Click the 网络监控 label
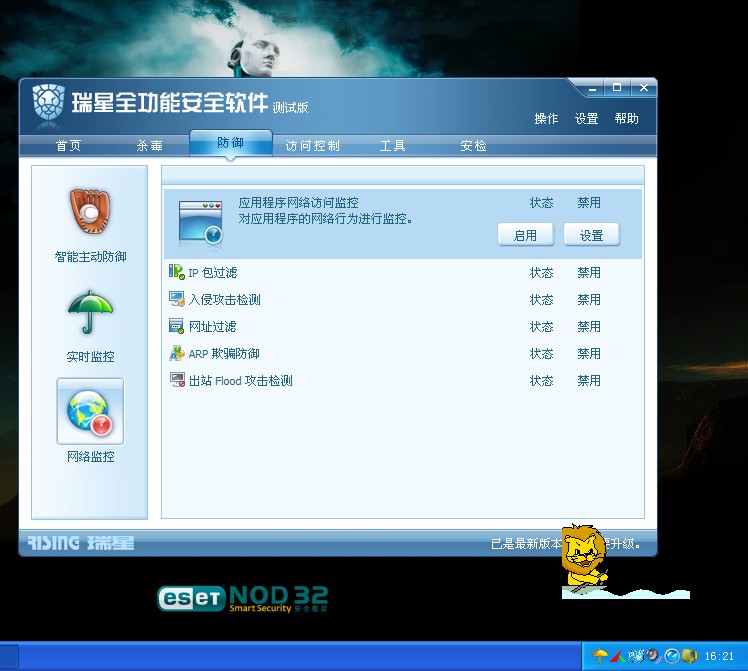This screenshot has width=748, height=671. pos(90,457)
